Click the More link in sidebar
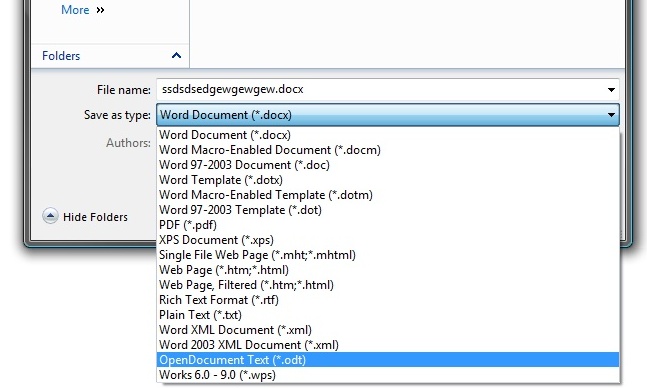 pos(75,9)
